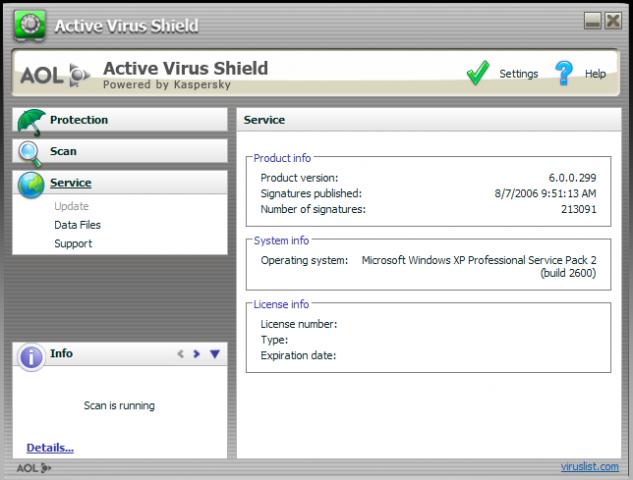Show next info message with right arrow
Image resolution: width=633 pixels, height=480 pixels.
[x=196, y=354]
